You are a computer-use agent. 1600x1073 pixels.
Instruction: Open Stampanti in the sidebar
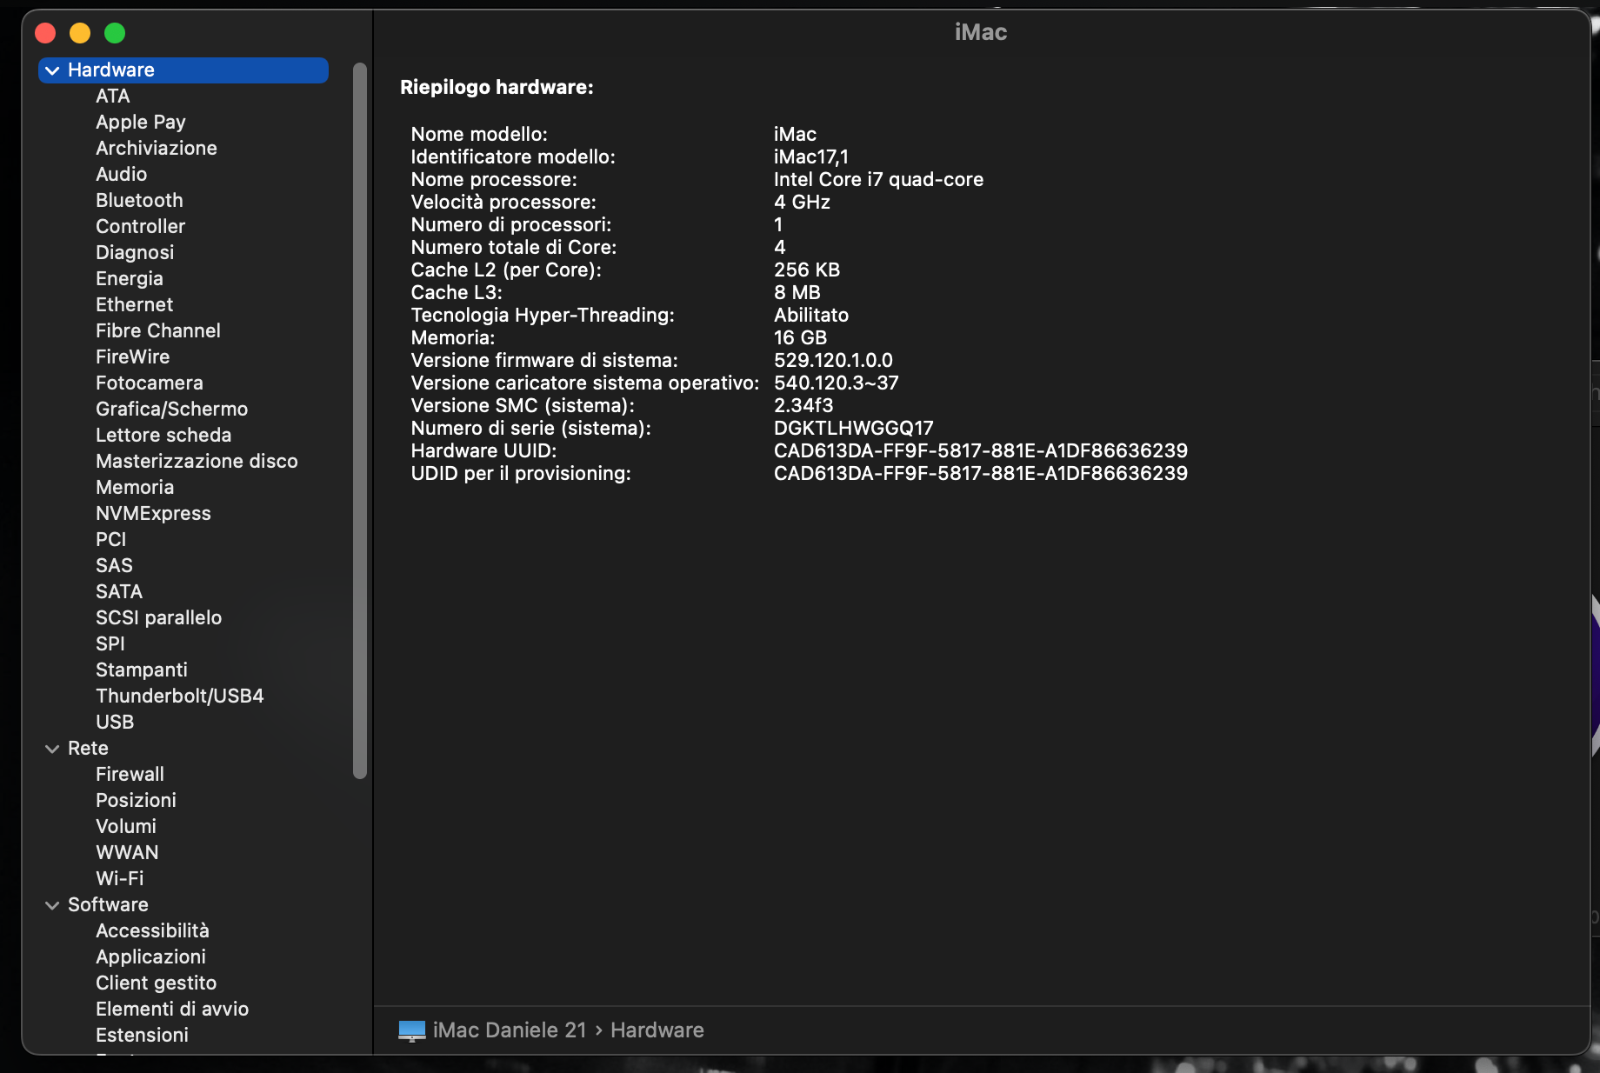[x=142, y=670]
